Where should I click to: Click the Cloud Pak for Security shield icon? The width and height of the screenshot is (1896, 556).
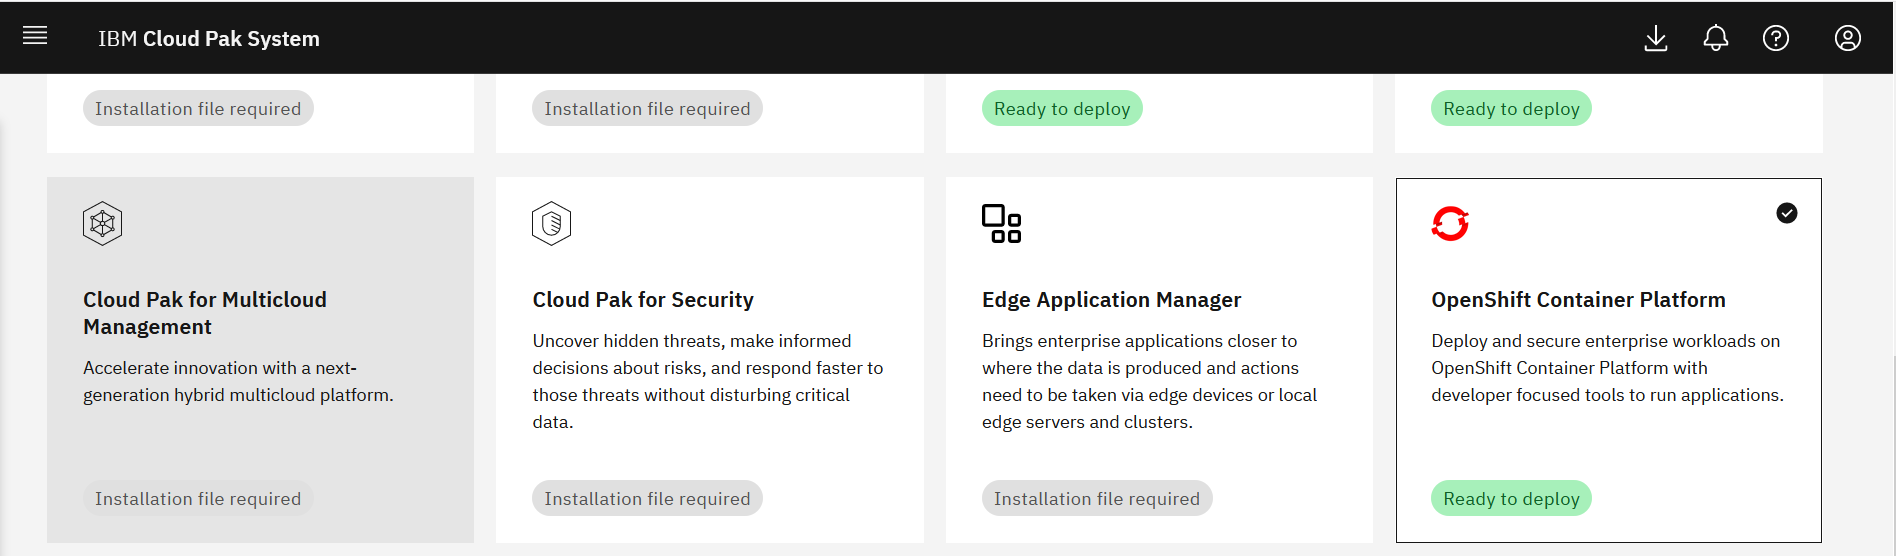[x=551, y=224]
